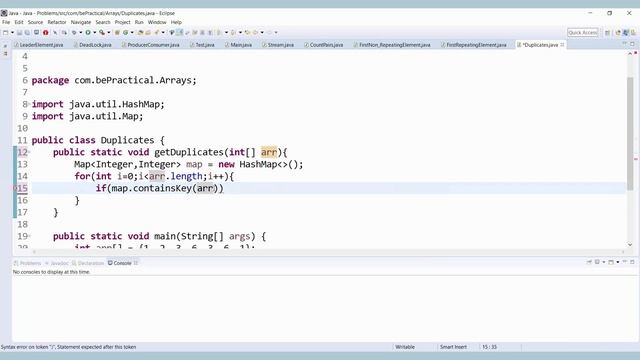Click the Debug bug icon
This screenshot has width=640, height=360.
pyautogui.click(x=74, y=32)
